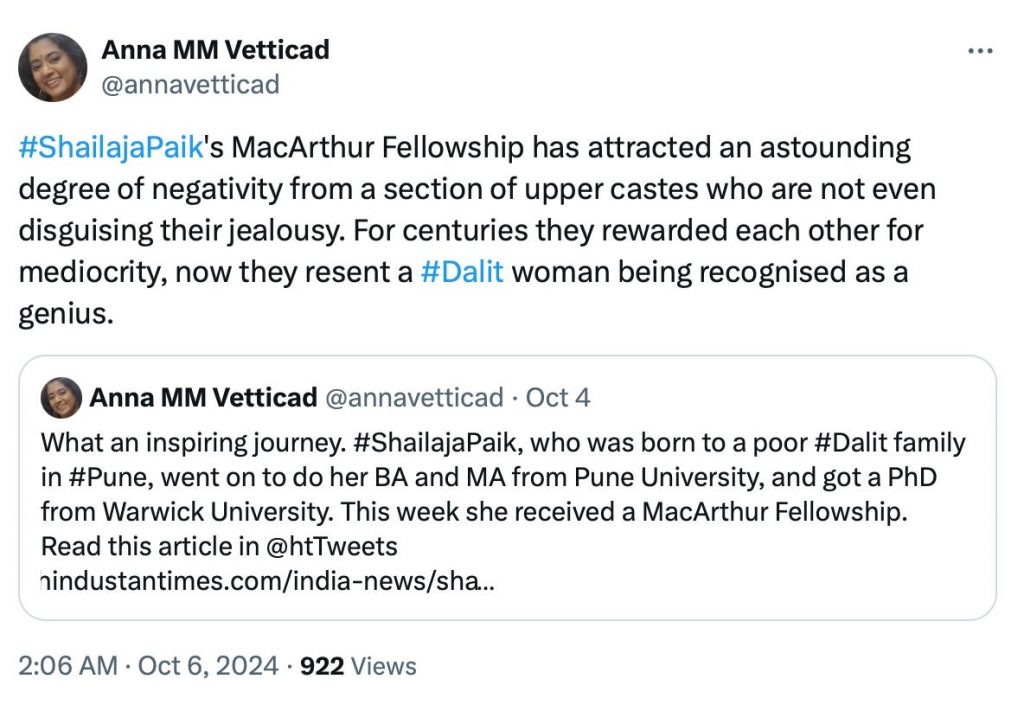Open the 922 Views count
The width and height of the screenshot is (1024, 711).
click(x=358, y=666)
